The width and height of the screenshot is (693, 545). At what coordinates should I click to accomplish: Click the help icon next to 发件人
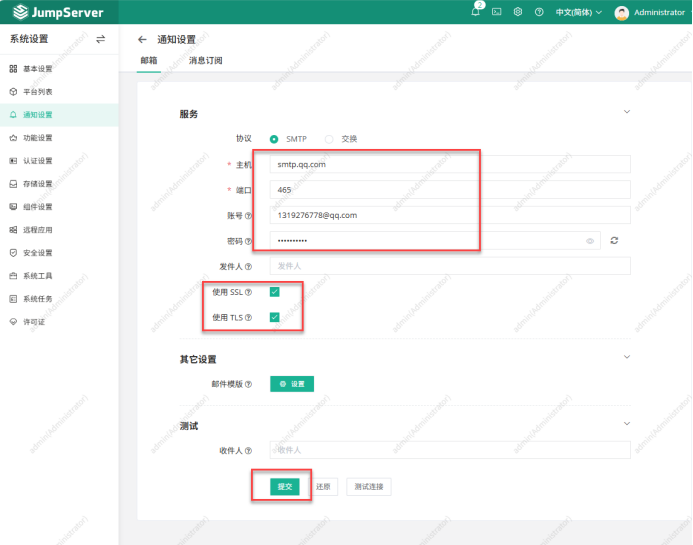point(248,267)
